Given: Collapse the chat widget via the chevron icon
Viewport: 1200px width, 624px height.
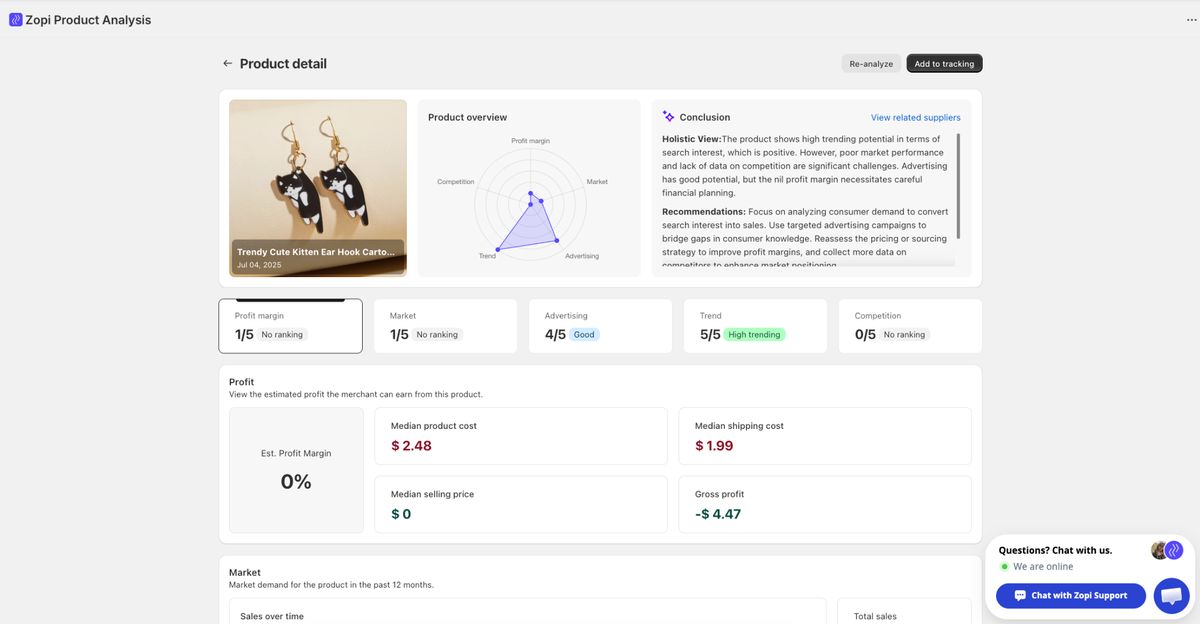Looking at the screenshot, I should pos(1173,550).
